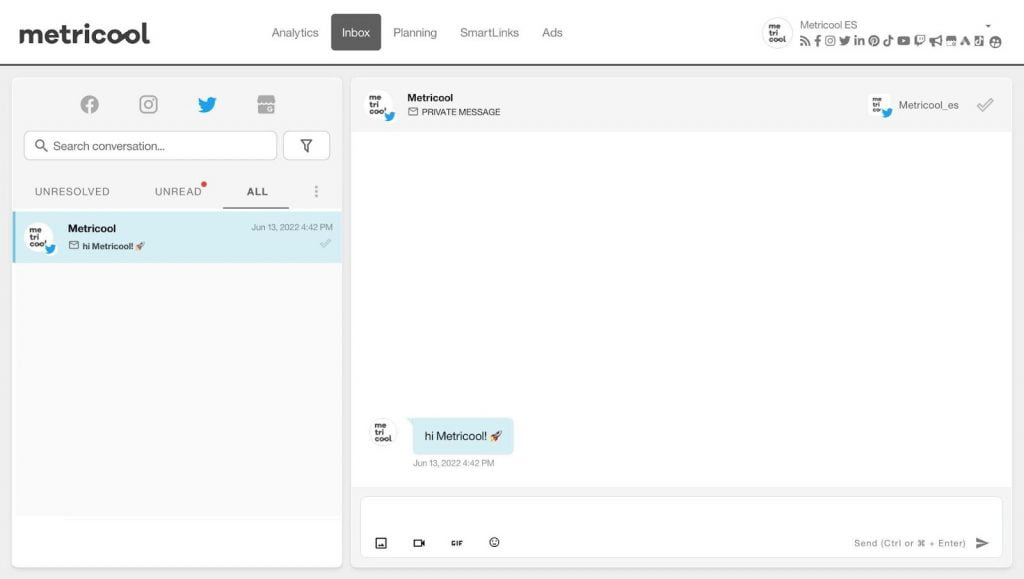The image size is (1024, 579).
Task: Click the Twitch icon in account header
Action: pyautogui.click(x=920, y=41)
